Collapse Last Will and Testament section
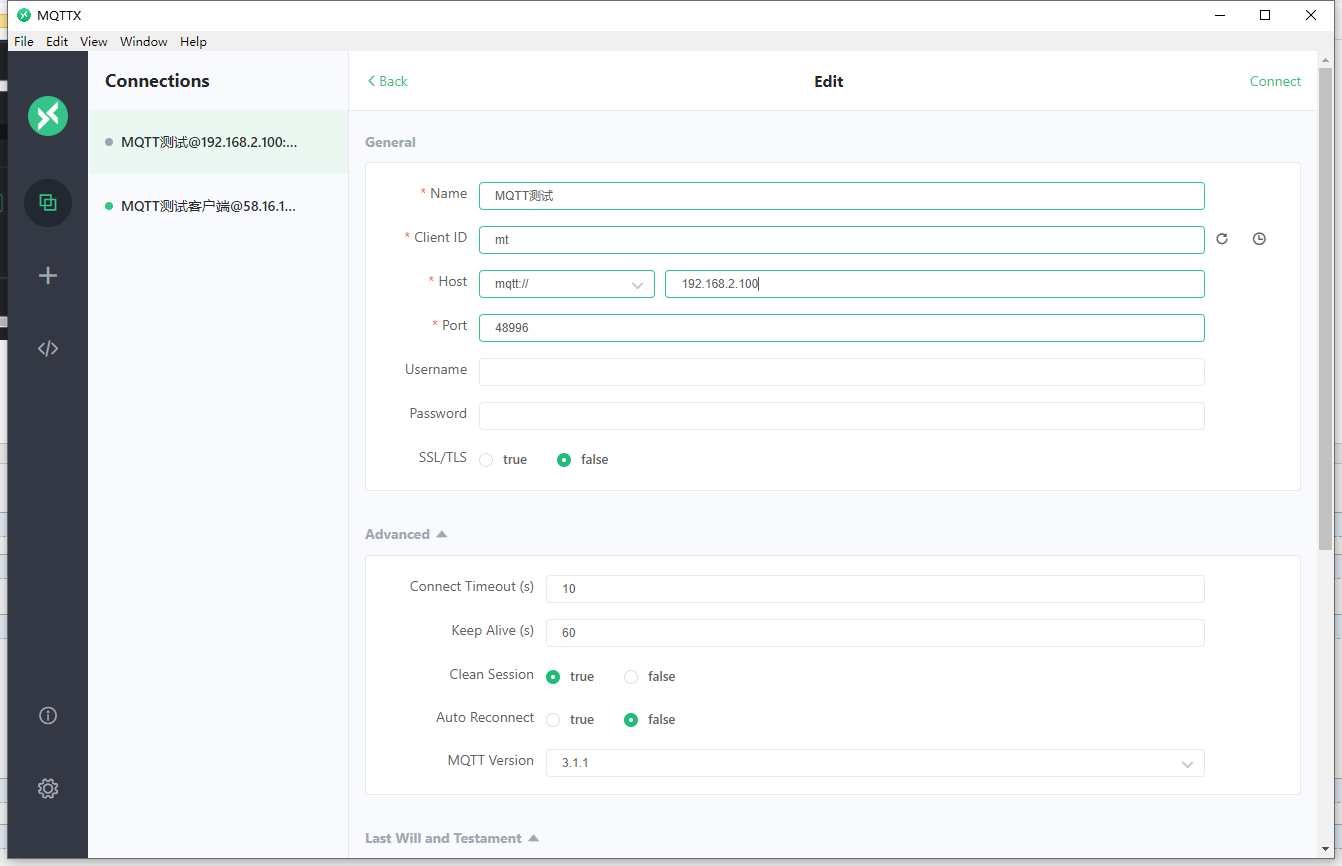The image size is (1342, 866). click(452, 838)
